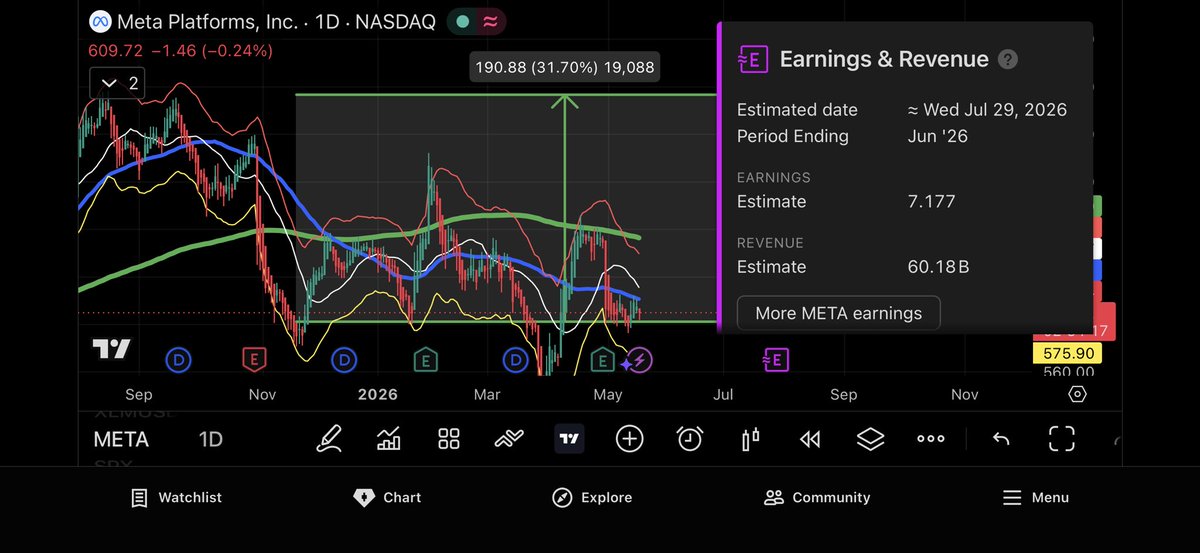
Task: Tap the More META earnings button
Action: 838,313
